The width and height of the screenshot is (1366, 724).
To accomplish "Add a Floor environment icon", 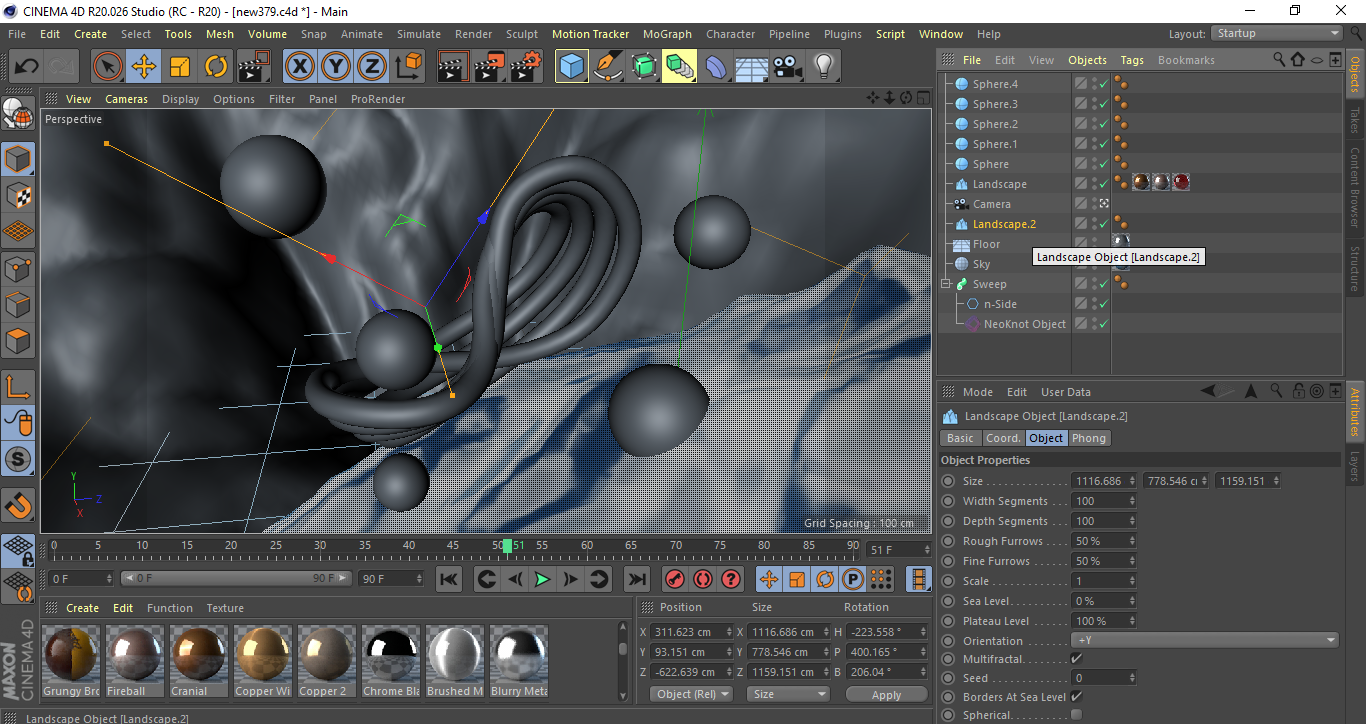I will (x=752, y=67).
